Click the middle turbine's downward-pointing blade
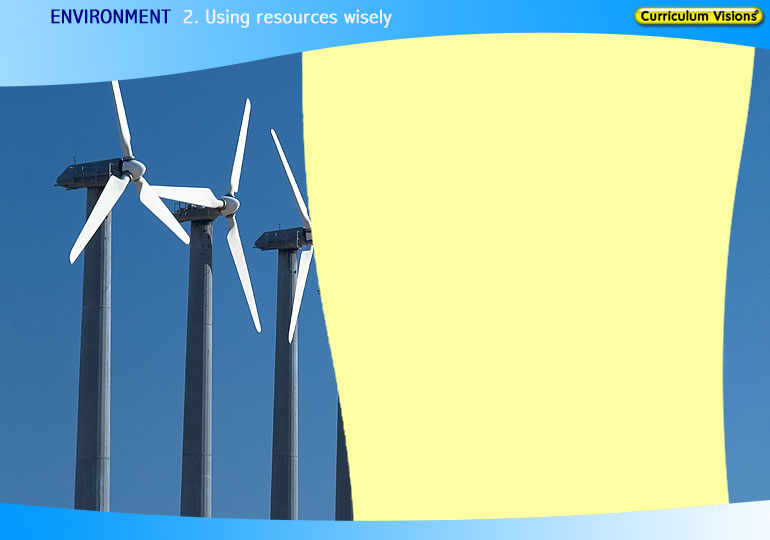The image size is (770, 540). coord(243,270)
